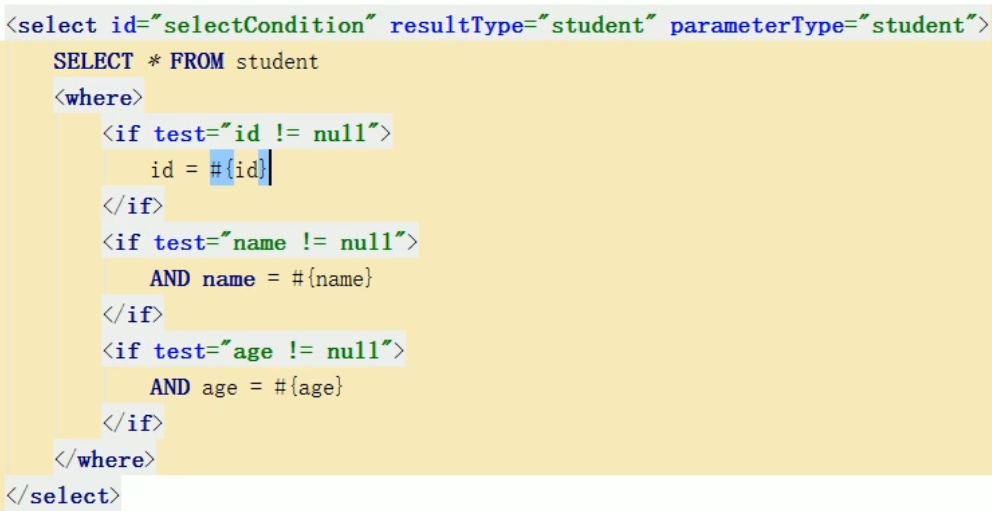Click the closing </where> tag
This screenshot has width=992, height=511.
tap(104, 459)
